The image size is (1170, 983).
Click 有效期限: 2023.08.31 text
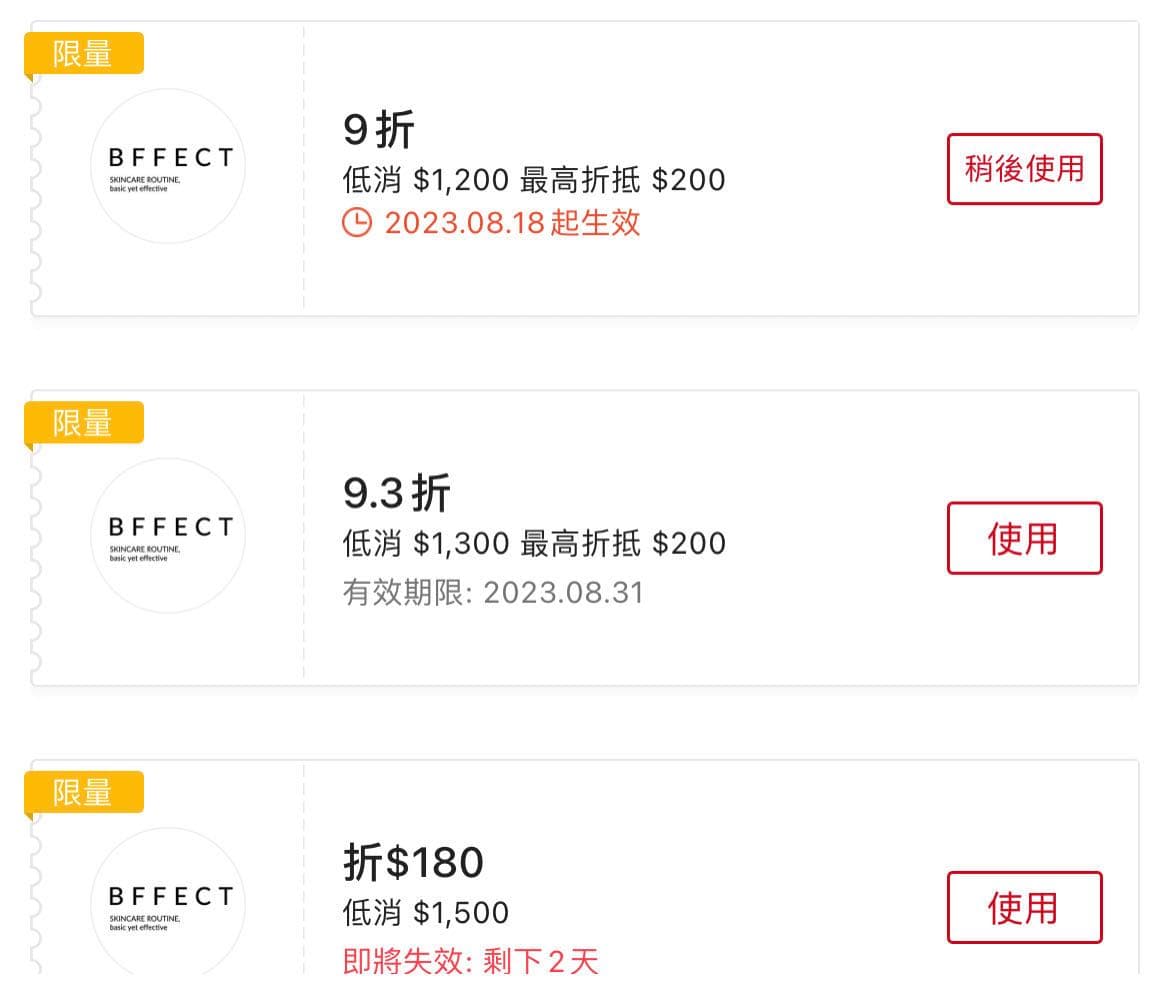pyautogui.click(x=493, y=592)
